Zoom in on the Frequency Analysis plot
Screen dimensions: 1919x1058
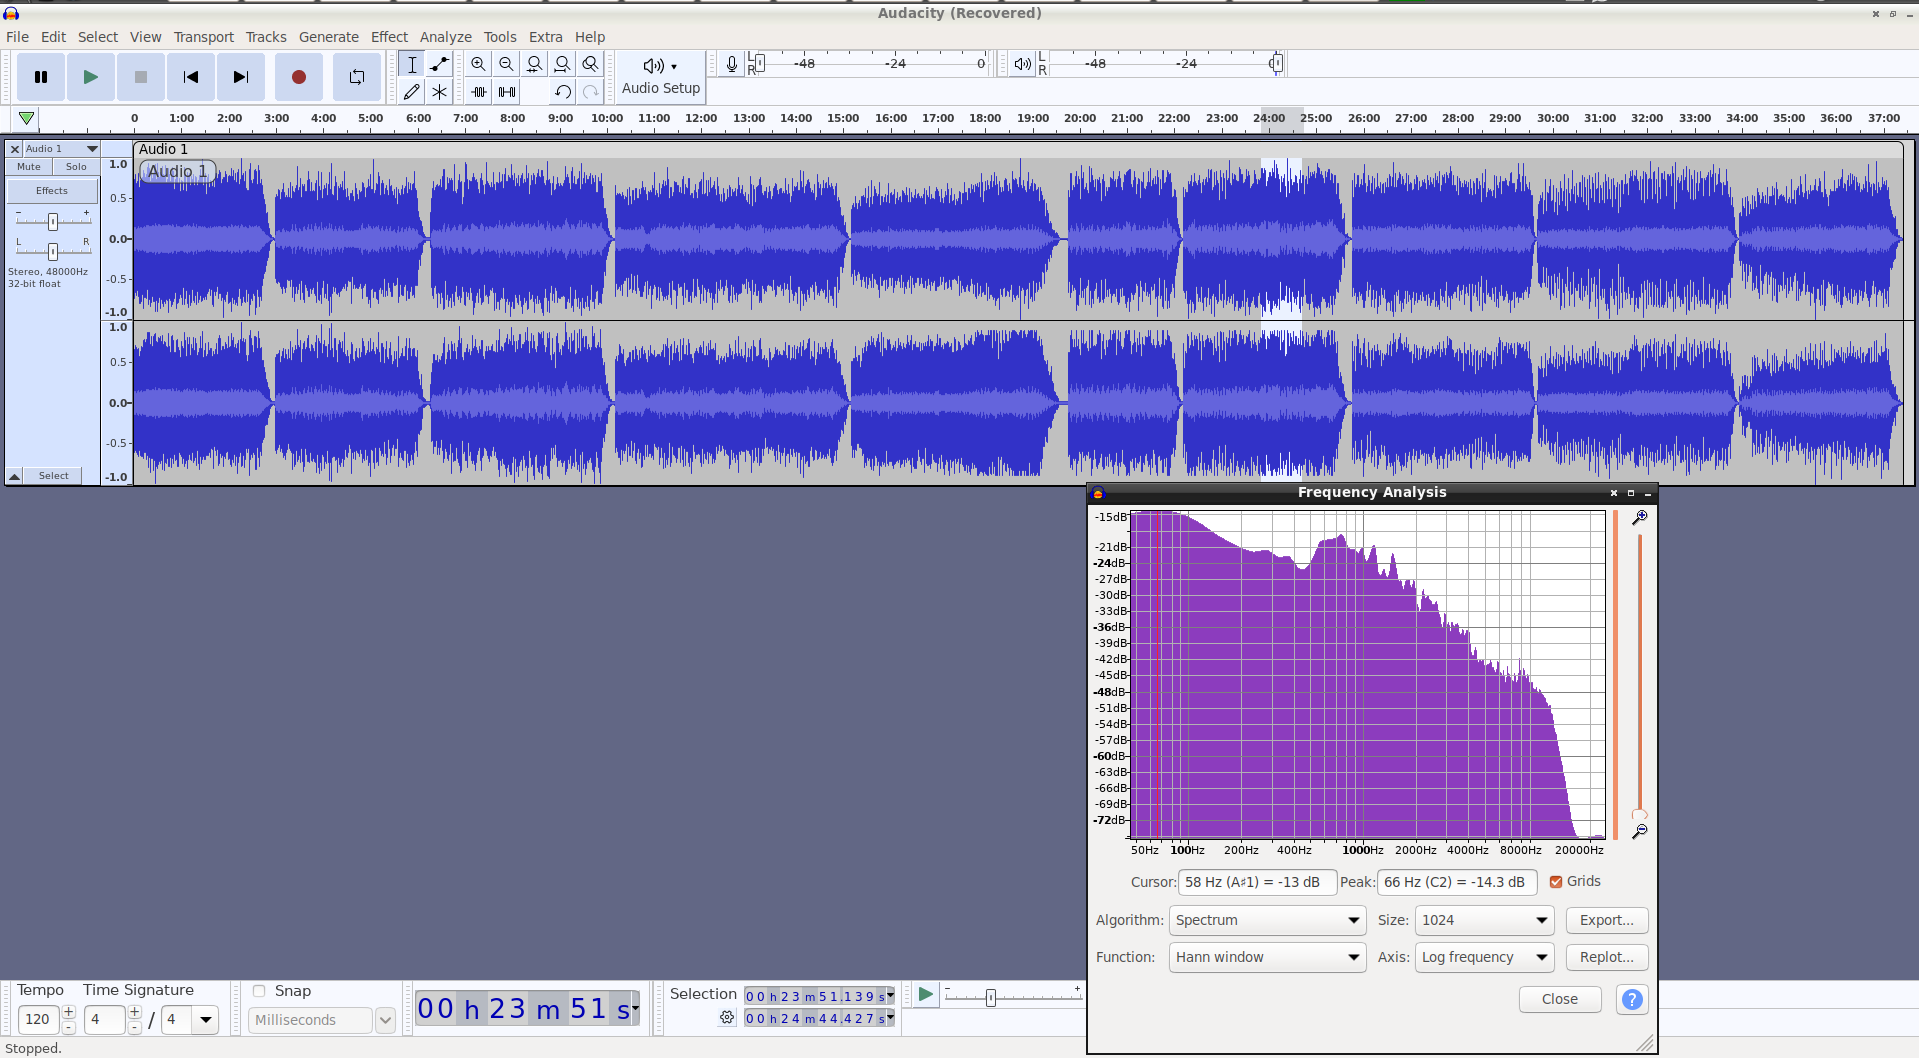tap(1640, 518)
